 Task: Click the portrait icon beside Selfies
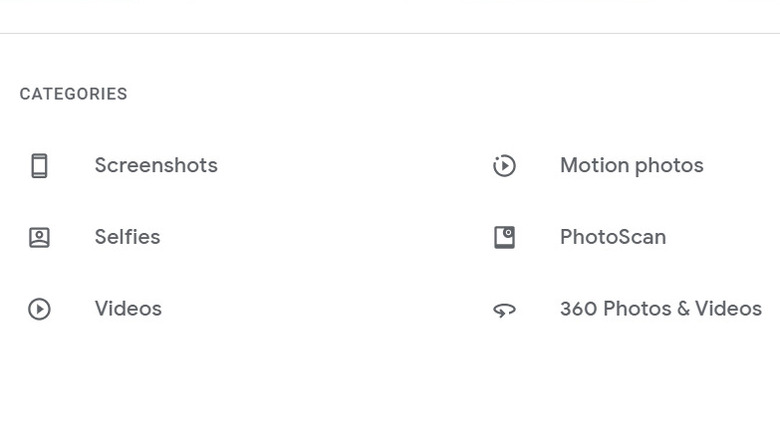coord(39,238)
